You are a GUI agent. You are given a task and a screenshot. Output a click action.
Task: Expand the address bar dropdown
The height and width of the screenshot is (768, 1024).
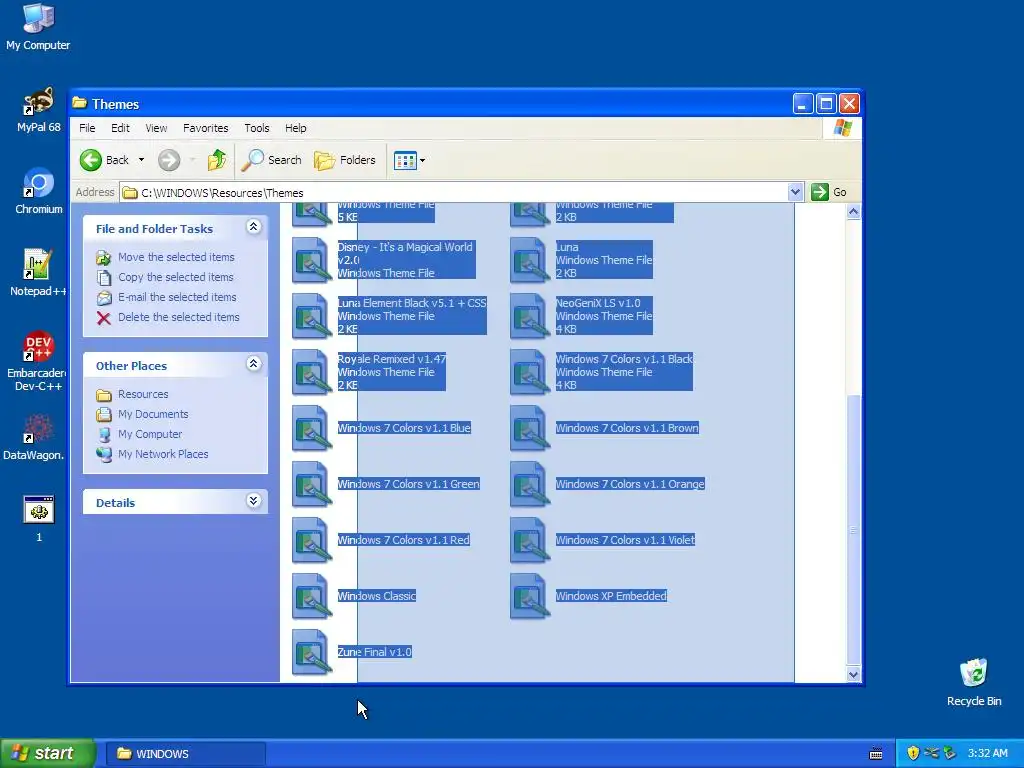795,192
